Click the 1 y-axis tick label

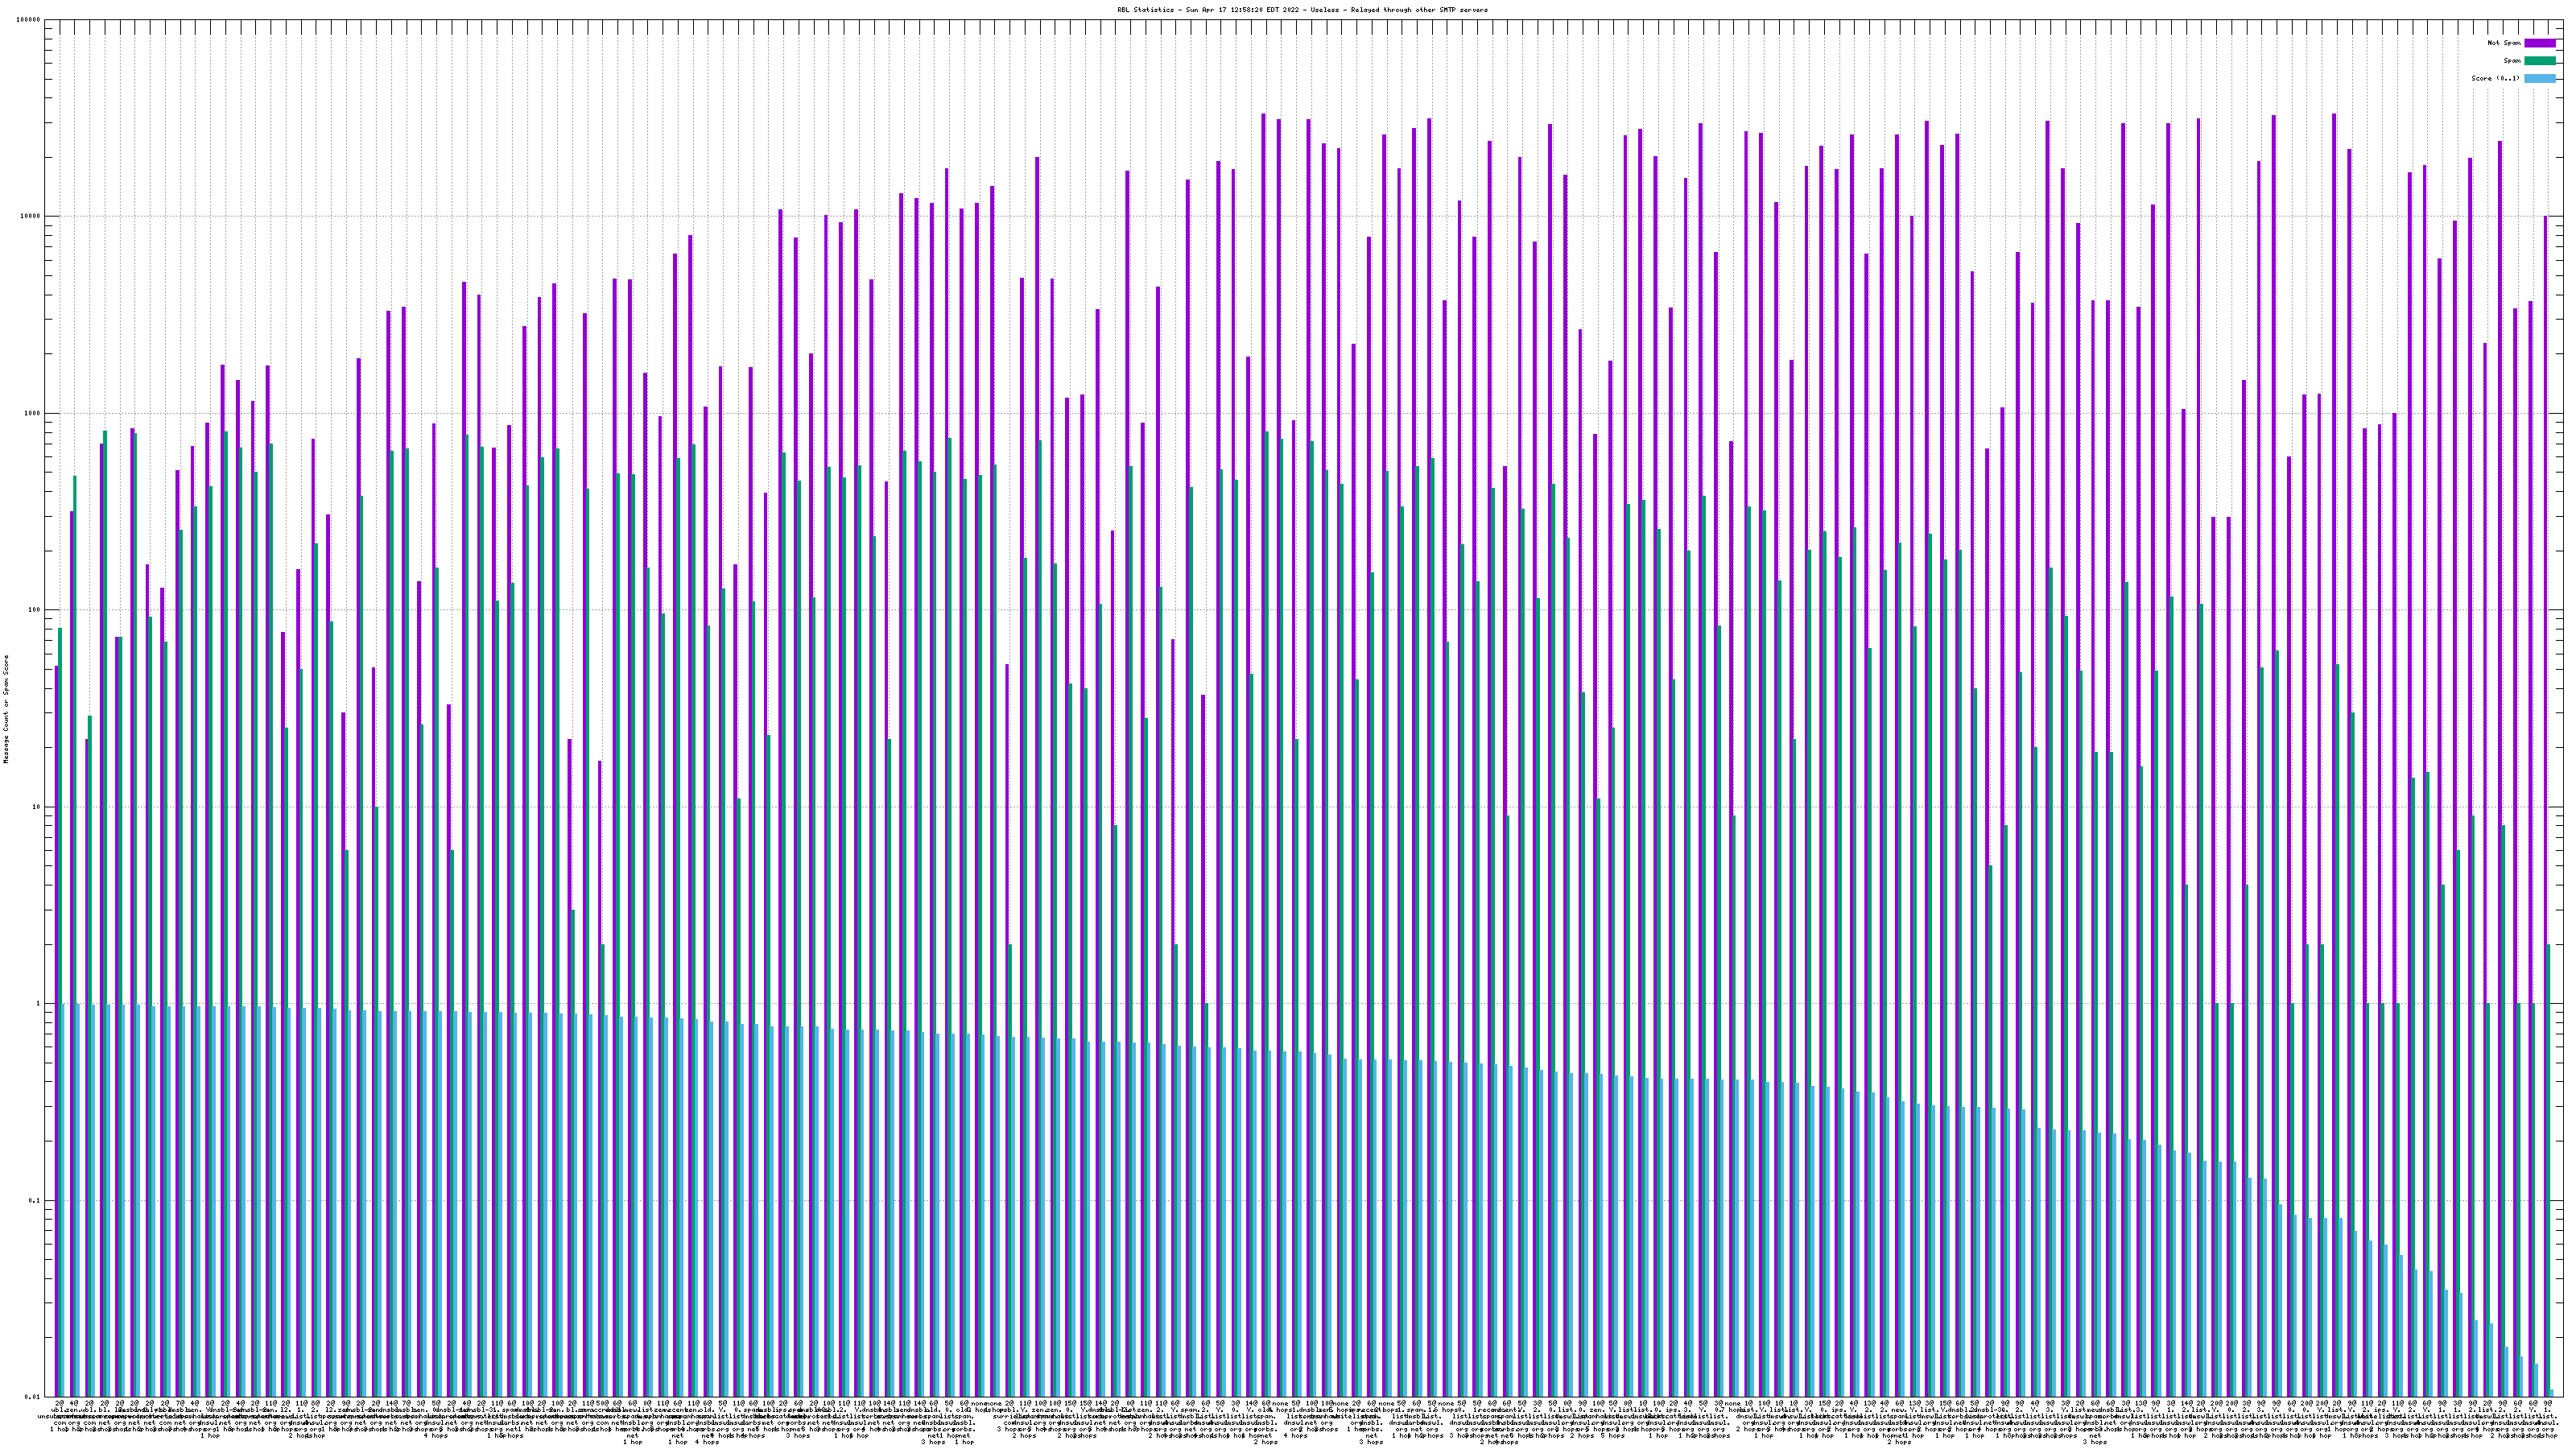coord(38,1003)
